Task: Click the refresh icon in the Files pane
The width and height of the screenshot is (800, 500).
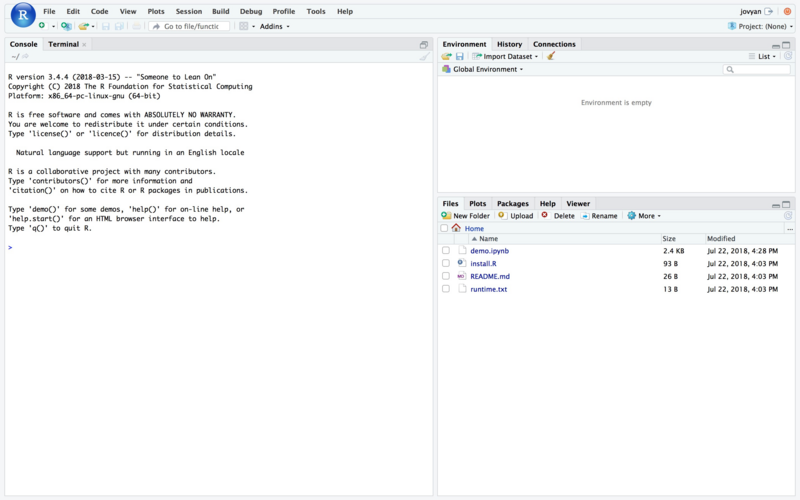Action: click(x=788, y=216)
